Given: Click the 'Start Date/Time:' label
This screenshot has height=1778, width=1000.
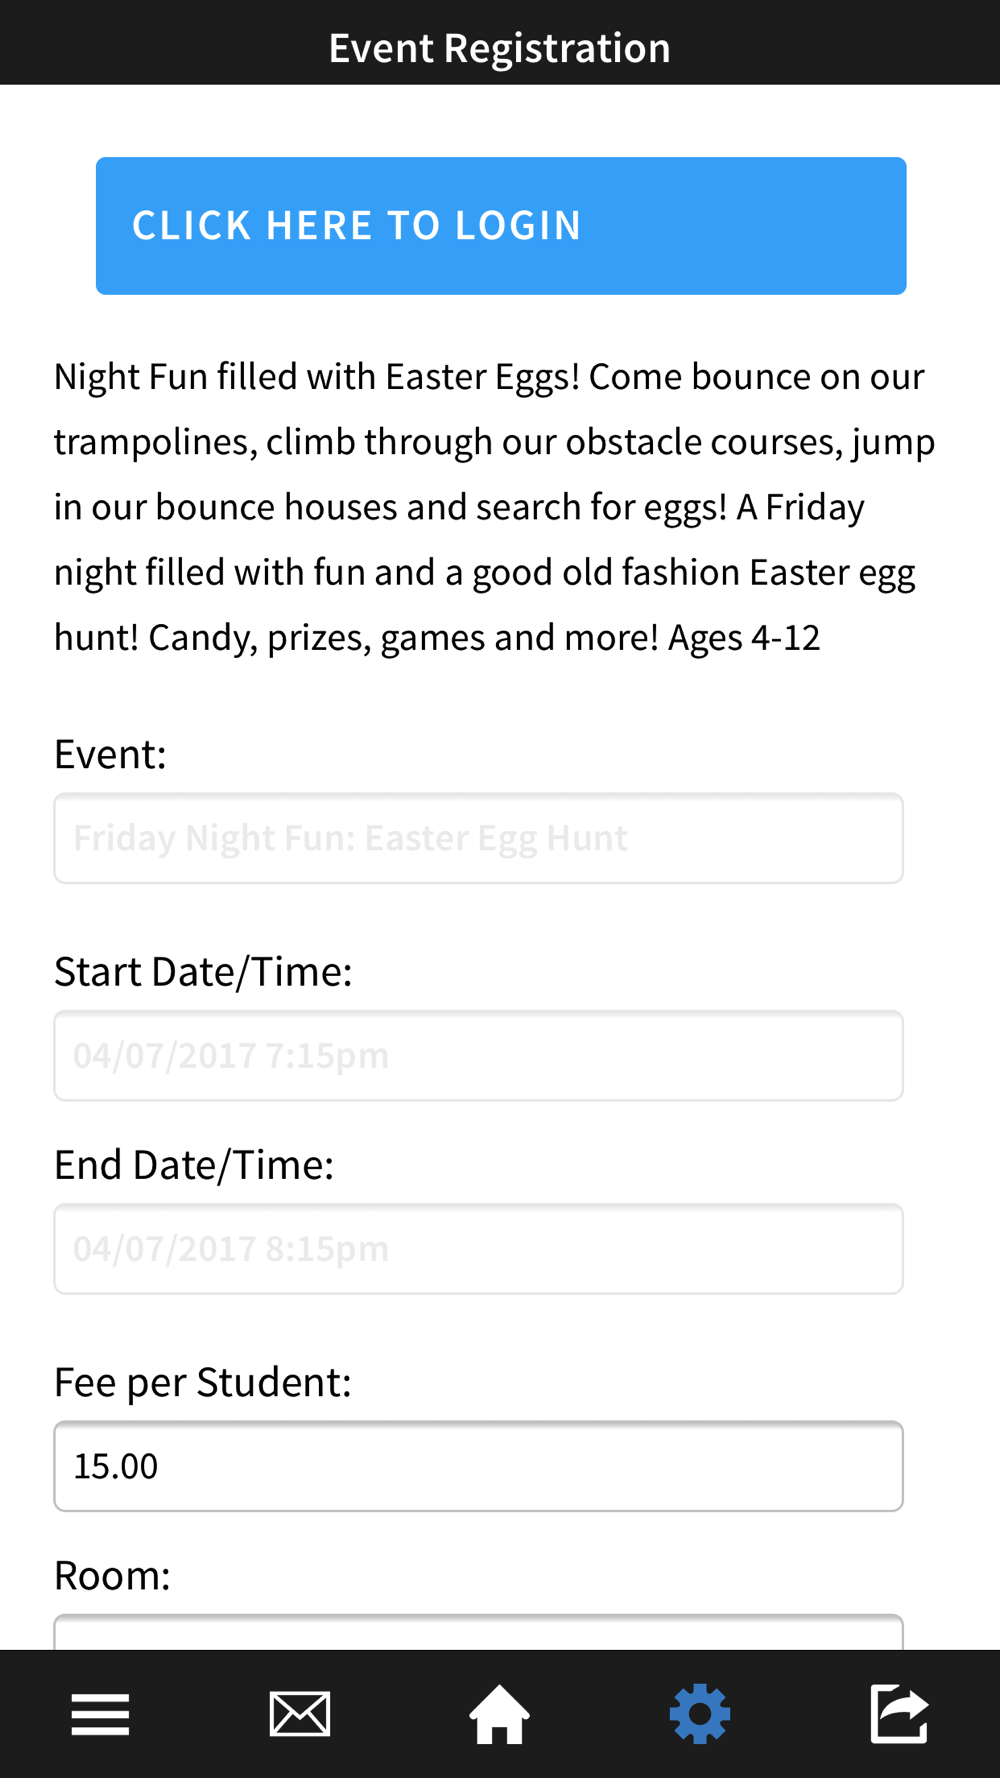Looking at the screenshot, I should pyautogui.click(x=203, y=972).
